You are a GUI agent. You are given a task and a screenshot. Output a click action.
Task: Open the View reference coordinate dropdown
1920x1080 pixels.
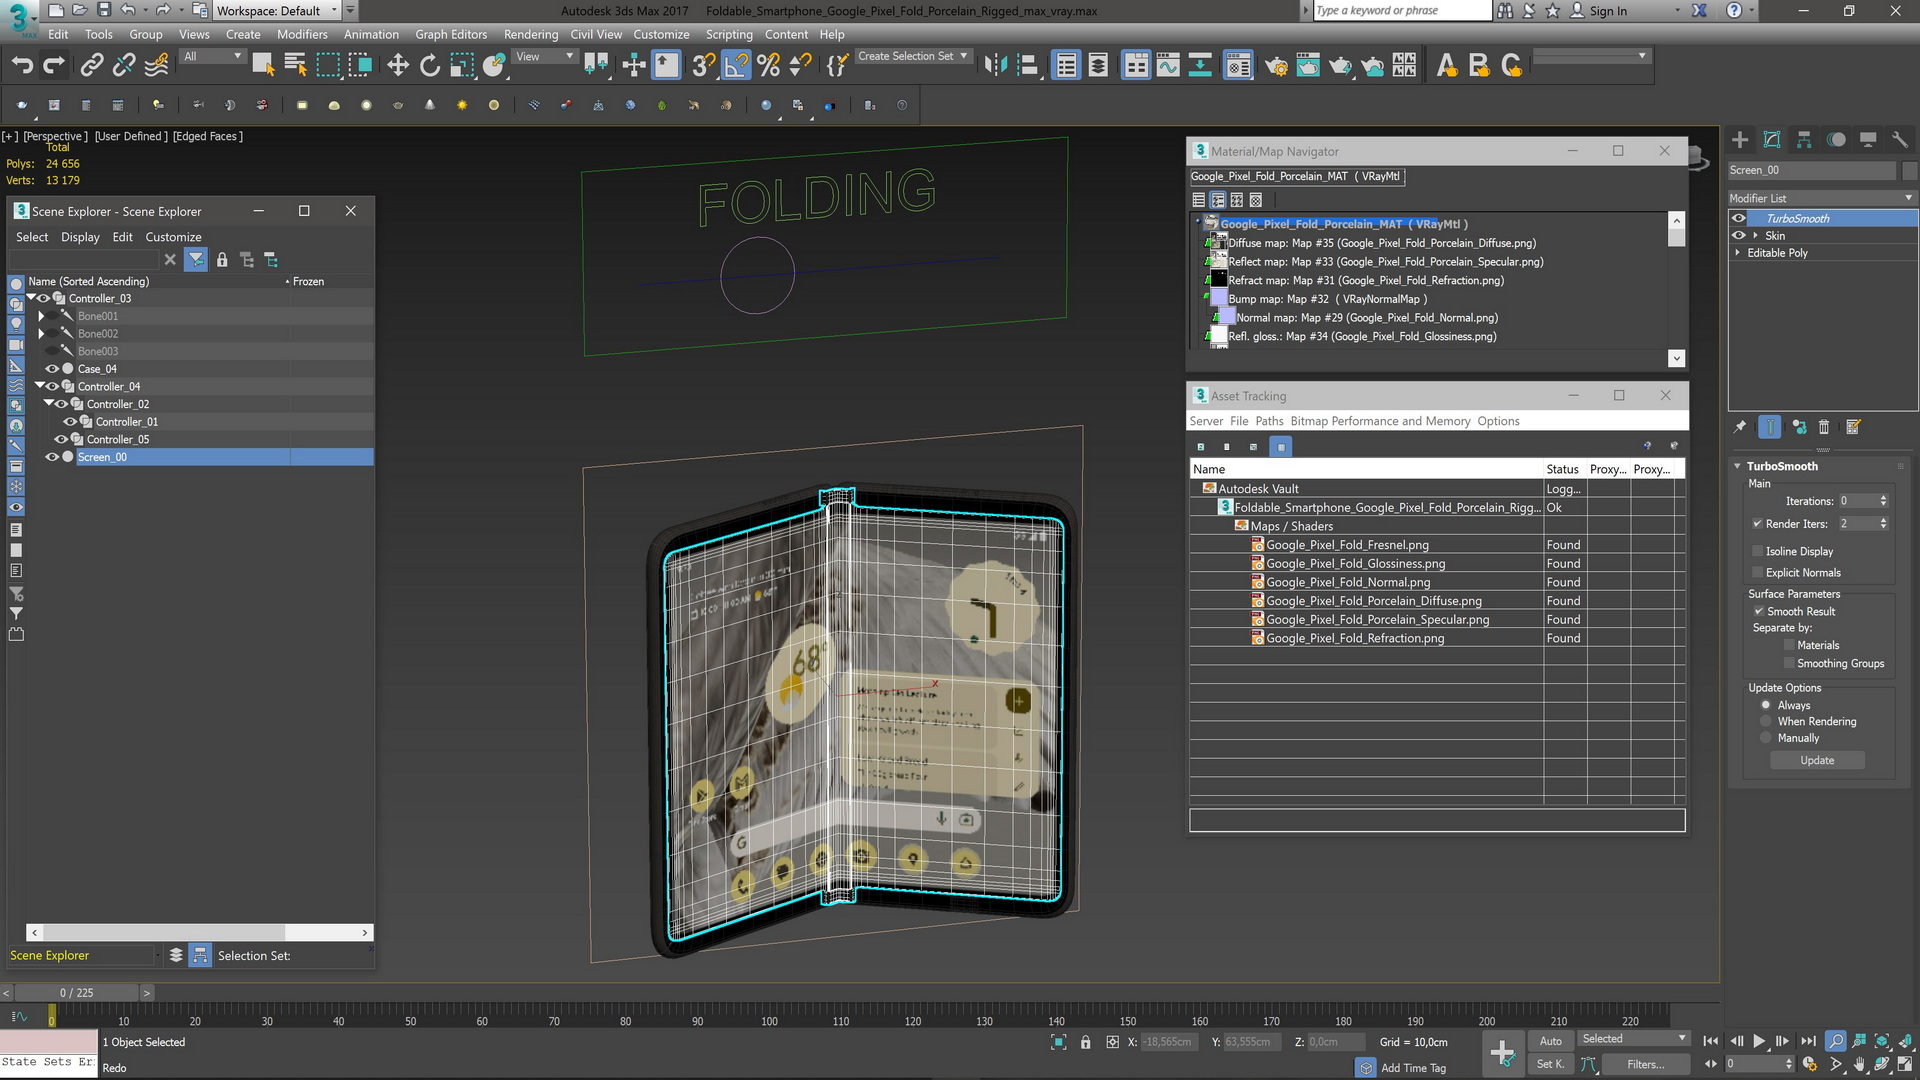tap(544, 57)
